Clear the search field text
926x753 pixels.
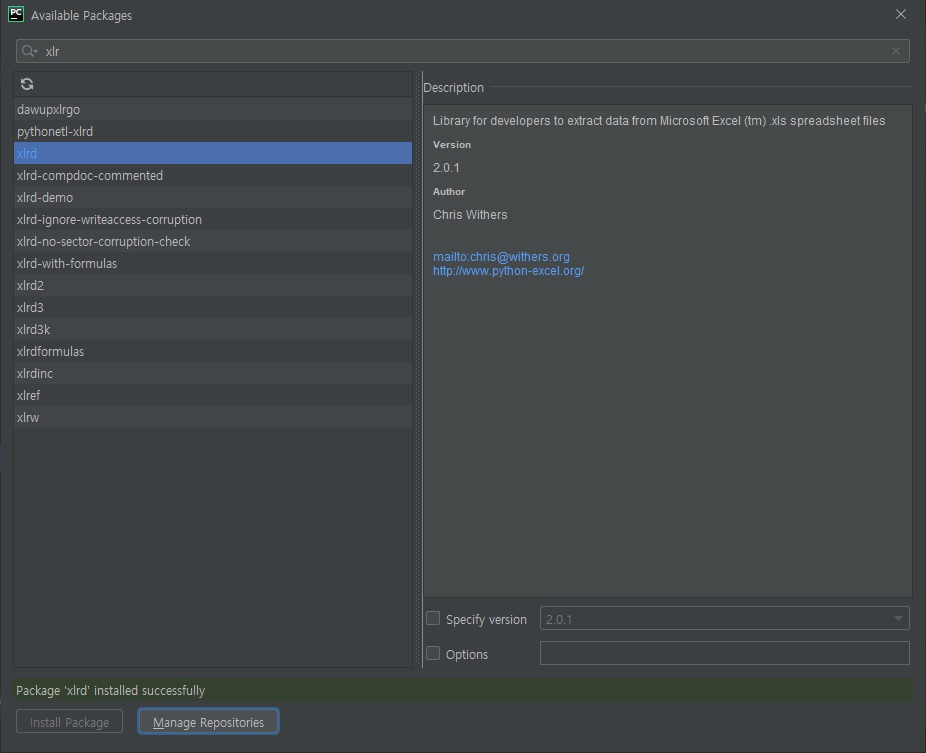point(896,51)
